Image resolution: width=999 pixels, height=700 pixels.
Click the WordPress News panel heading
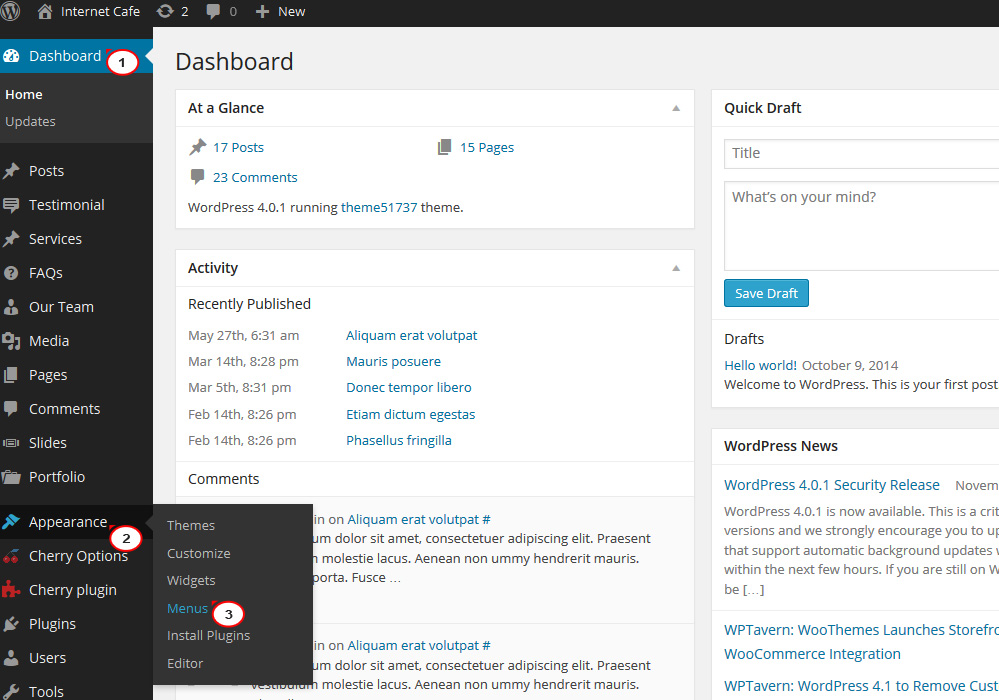tap(780, 446)
